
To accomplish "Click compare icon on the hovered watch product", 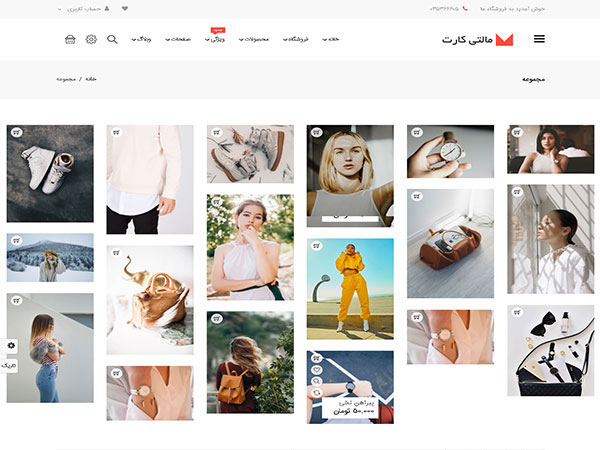I will (316, 393).
